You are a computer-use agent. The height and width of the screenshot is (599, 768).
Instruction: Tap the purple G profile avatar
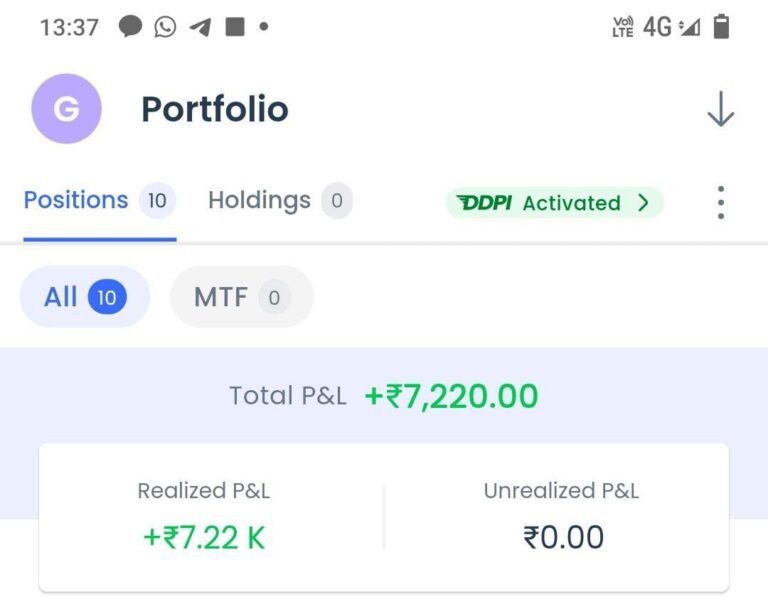[x=66, y=109]
